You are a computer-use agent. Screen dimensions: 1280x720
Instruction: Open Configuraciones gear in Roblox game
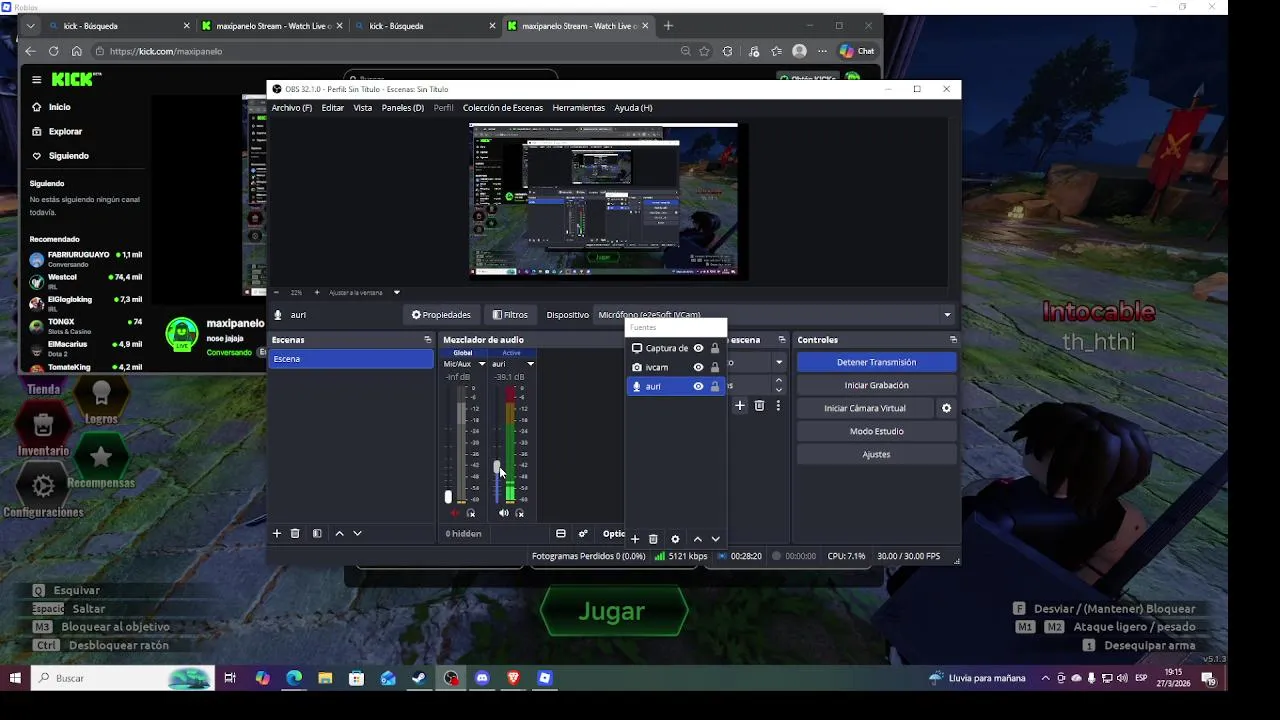click(x=43, y=487)
